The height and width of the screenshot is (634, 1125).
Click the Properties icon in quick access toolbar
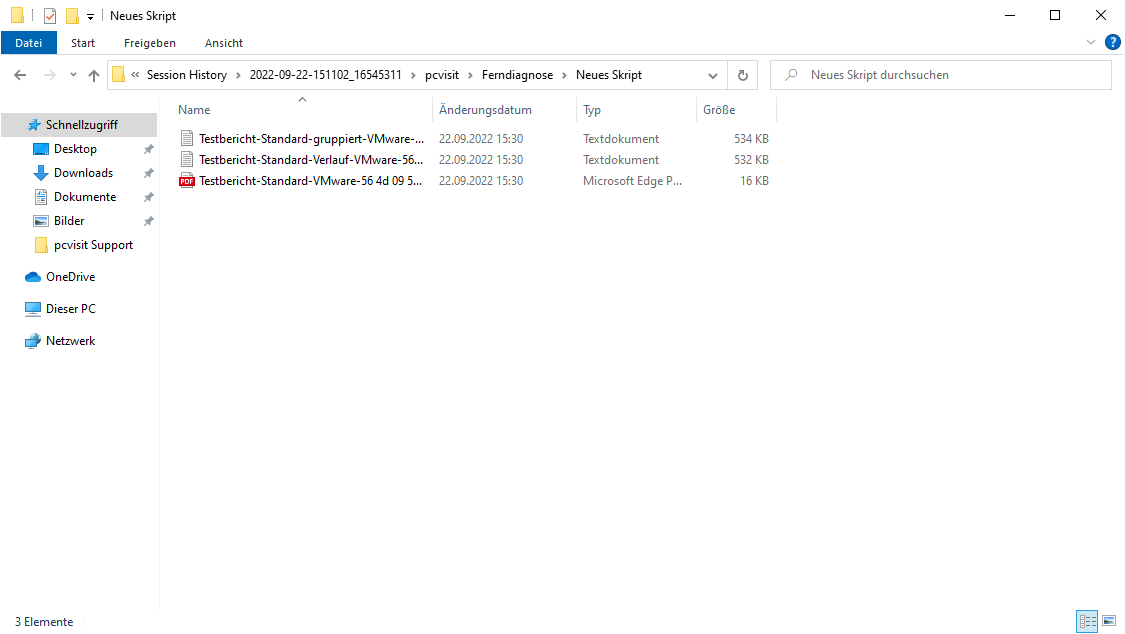tap(50, 16)
